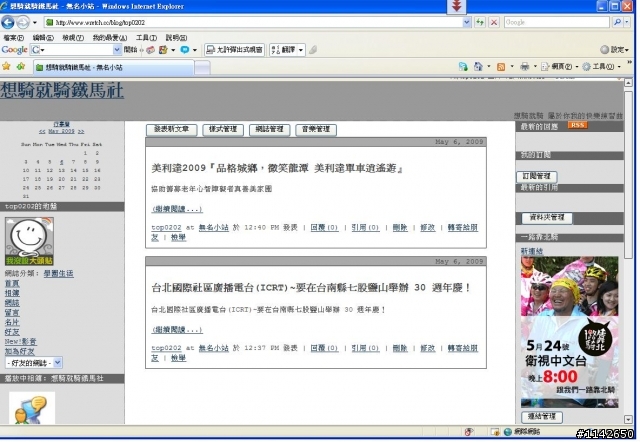The height and width of the screenshot is (442, 640).
Task: Click the MSN contacts icon in command bar
Action: 463,67
